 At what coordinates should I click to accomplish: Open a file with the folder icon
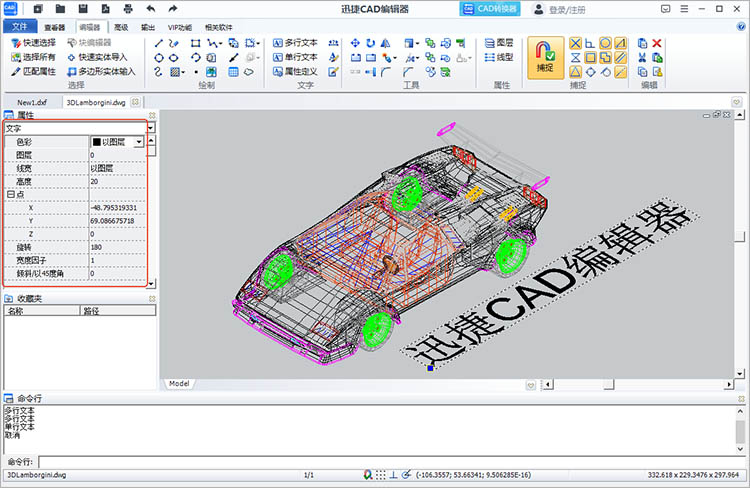point(60,9)
